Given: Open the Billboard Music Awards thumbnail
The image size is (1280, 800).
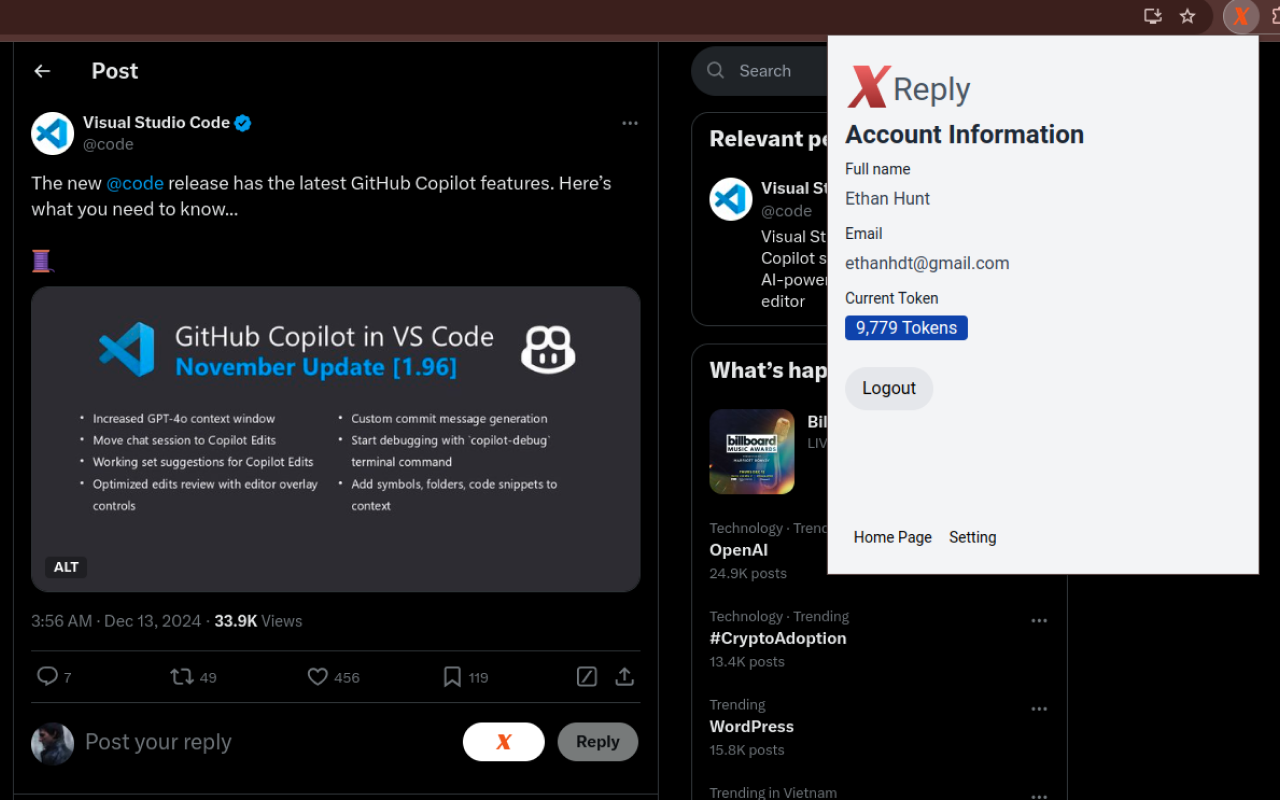Looking at the screenshot, I should (752, 452).
